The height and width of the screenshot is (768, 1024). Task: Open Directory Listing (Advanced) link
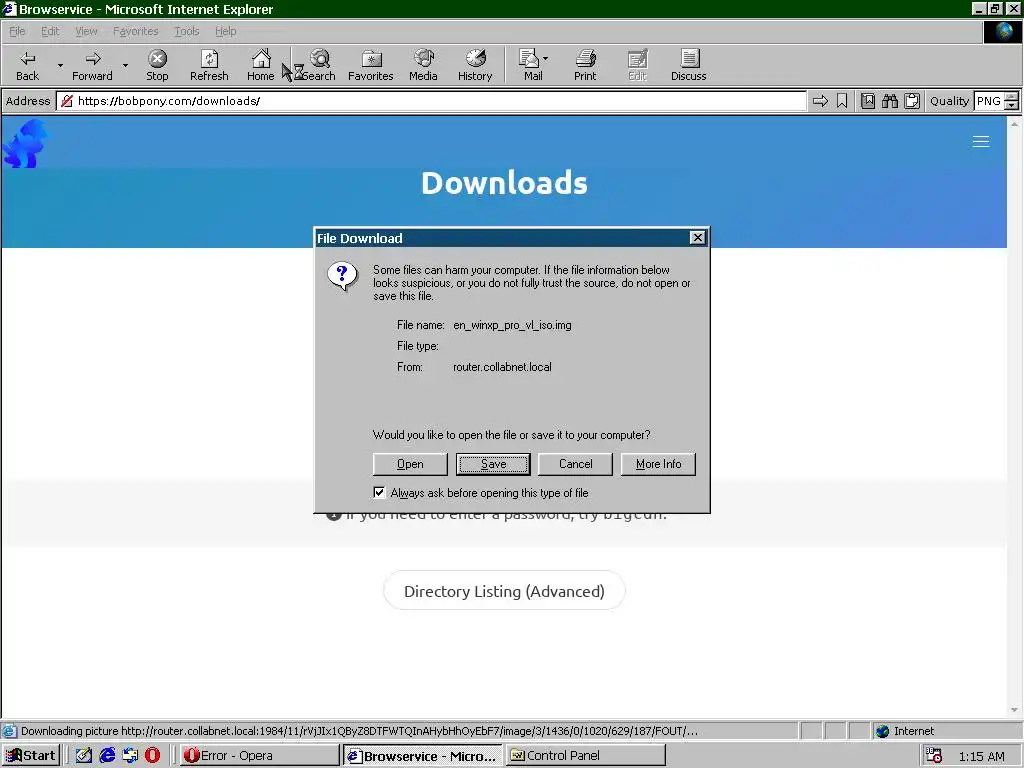click(504, 591)
